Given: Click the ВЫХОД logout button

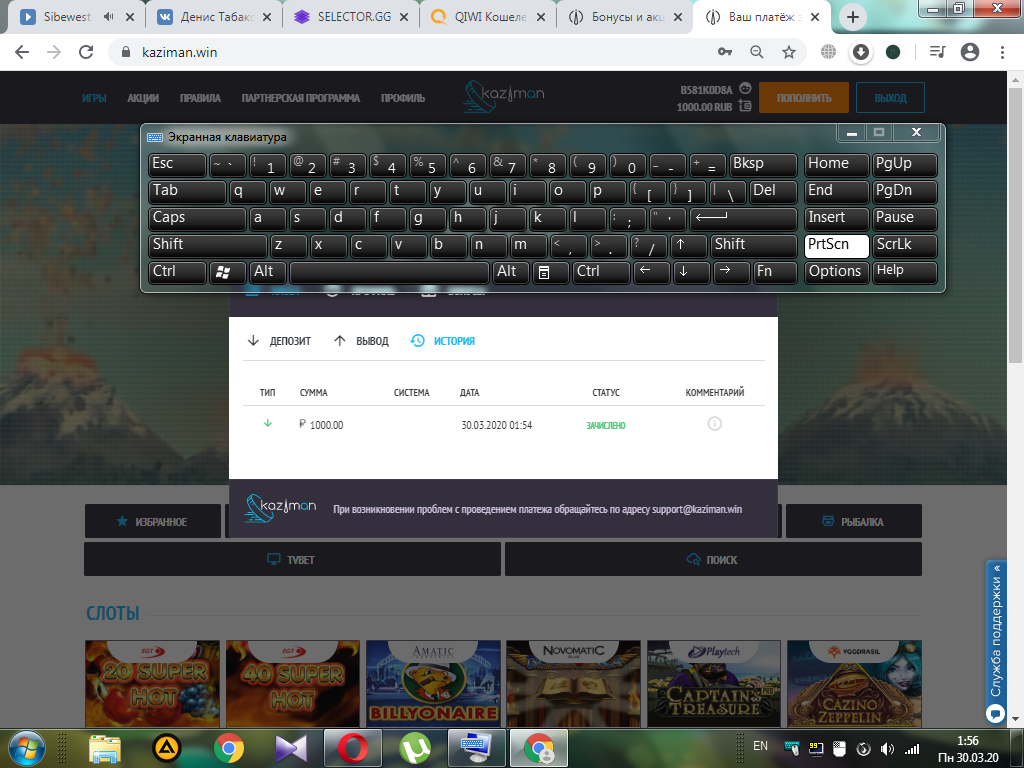Looking at the screenshot, I should [x=890, y=98].
